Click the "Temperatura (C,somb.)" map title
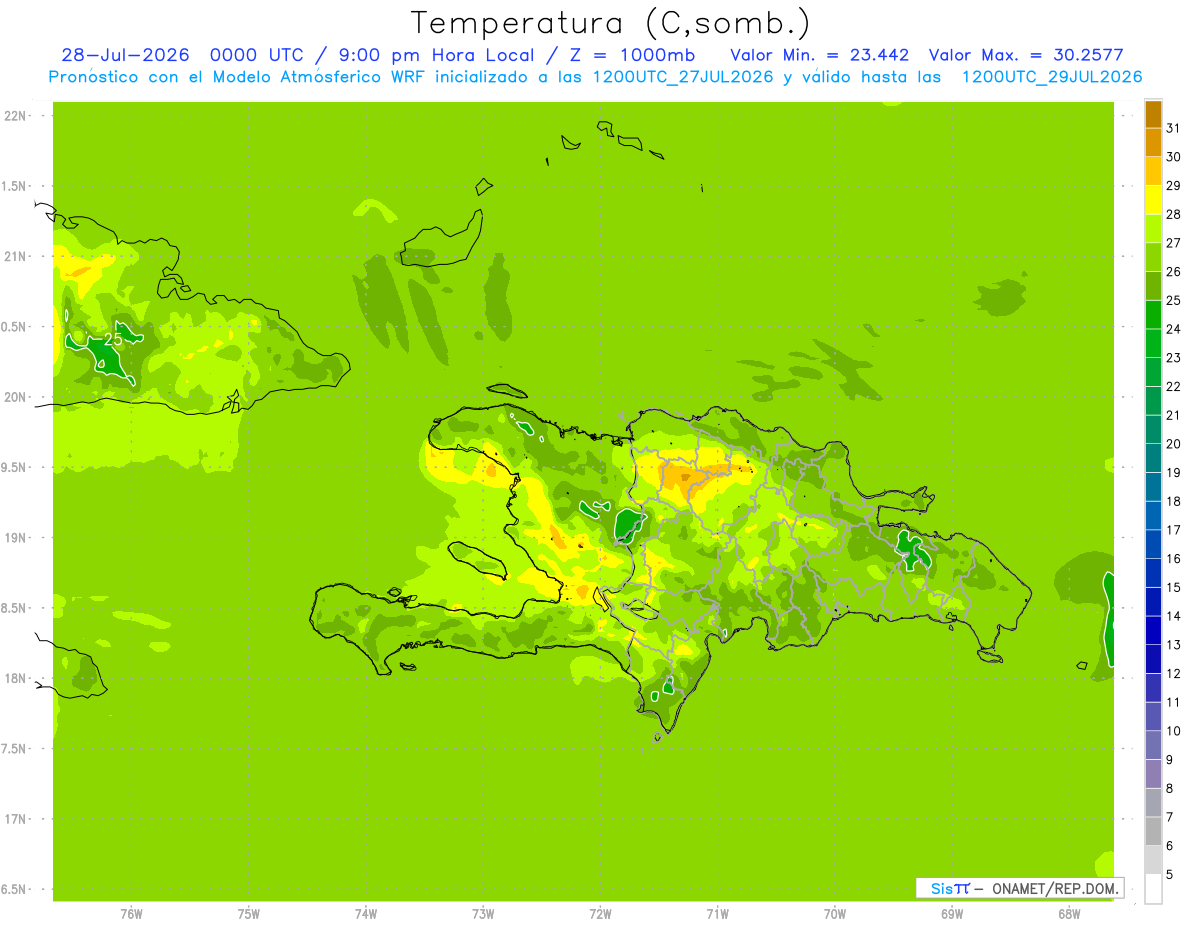 click(x=611, y=23)
